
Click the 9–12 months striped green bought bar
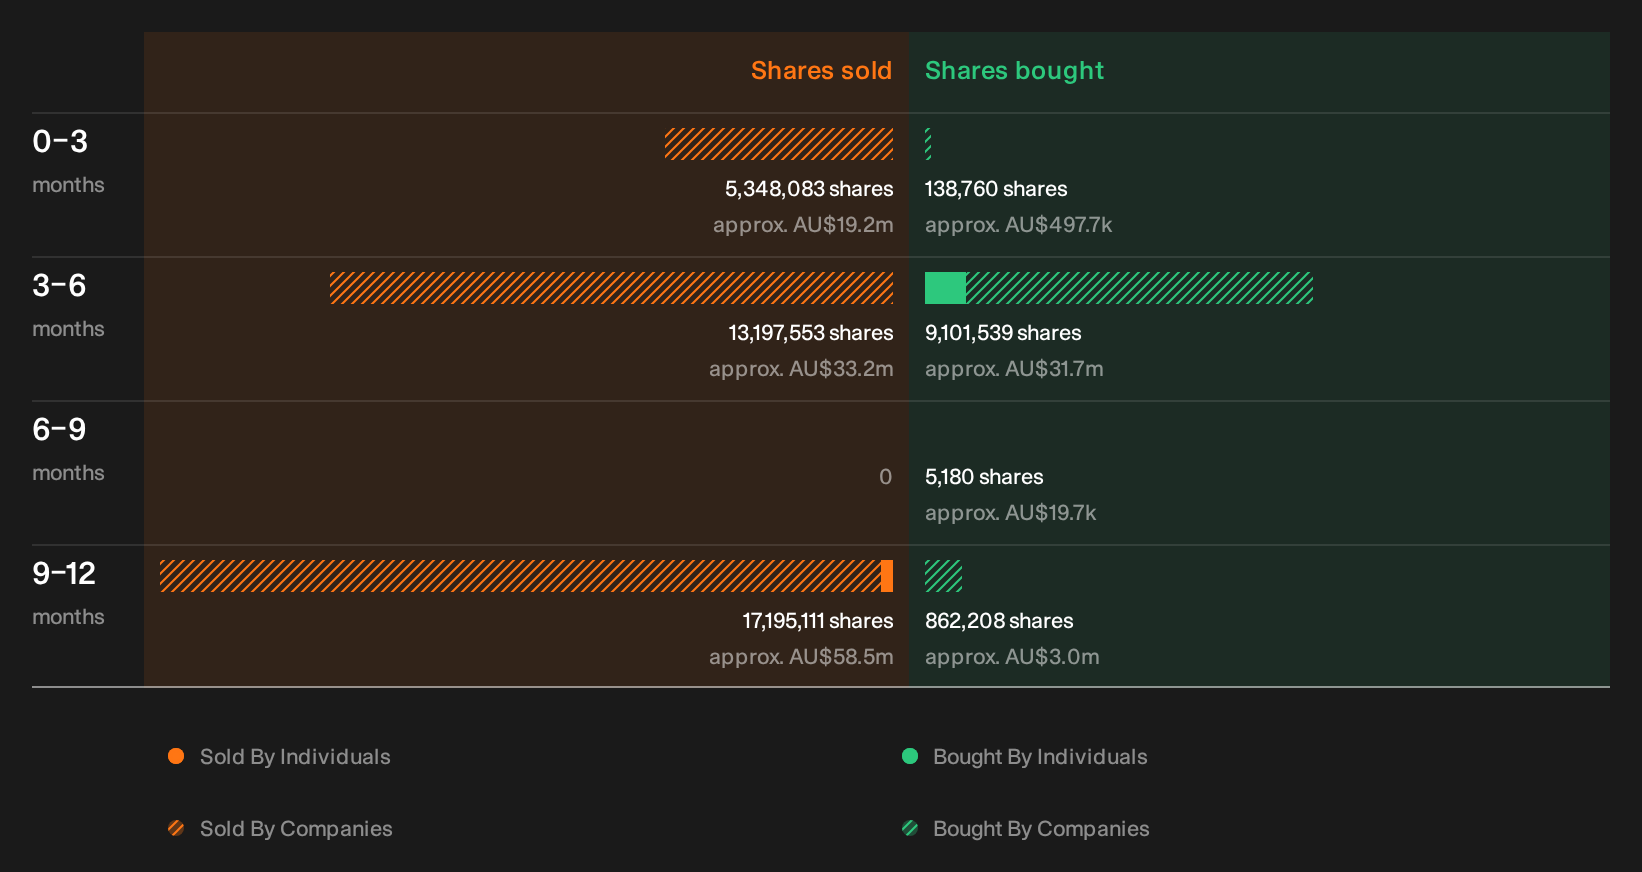click(943, 576)
